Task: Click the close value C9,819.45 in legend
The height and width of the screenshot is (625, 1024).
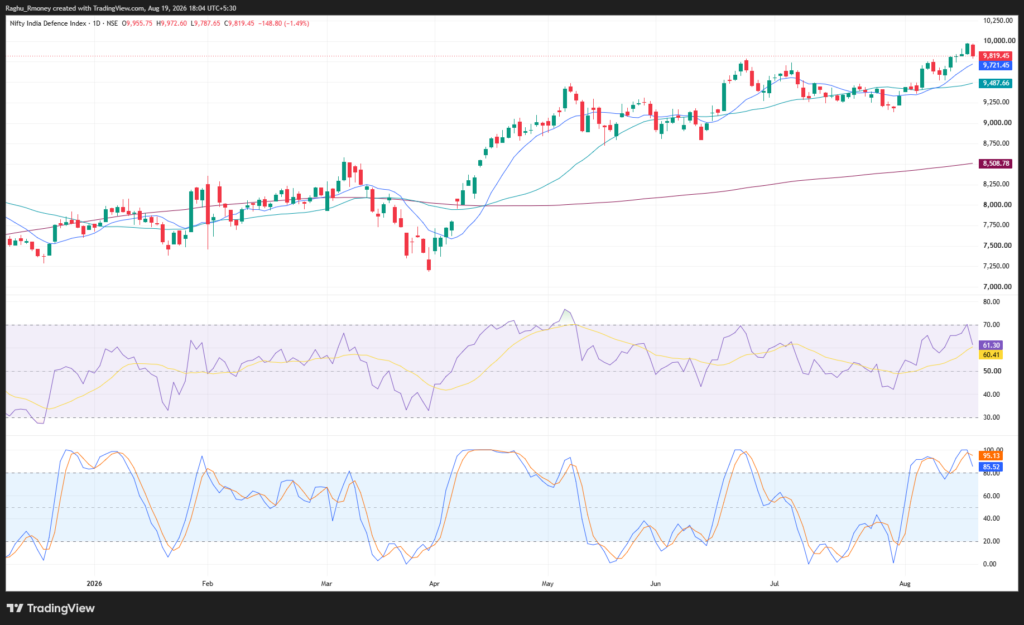Action: (239, 24)
